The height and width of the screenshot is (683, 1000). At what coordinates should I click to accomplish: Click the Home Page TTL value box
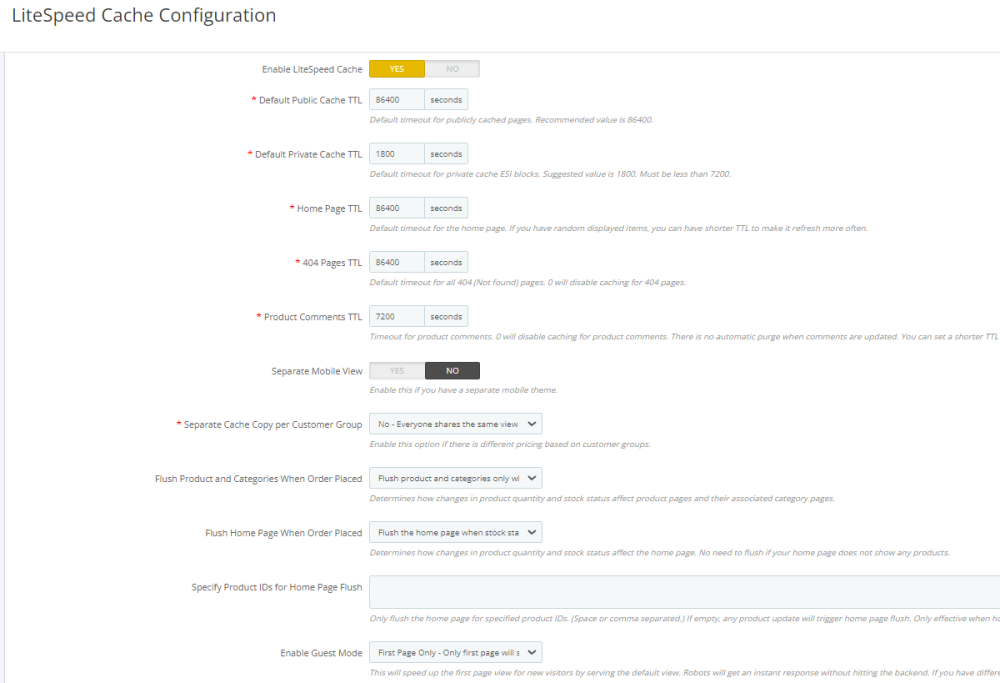coord(397,208)
